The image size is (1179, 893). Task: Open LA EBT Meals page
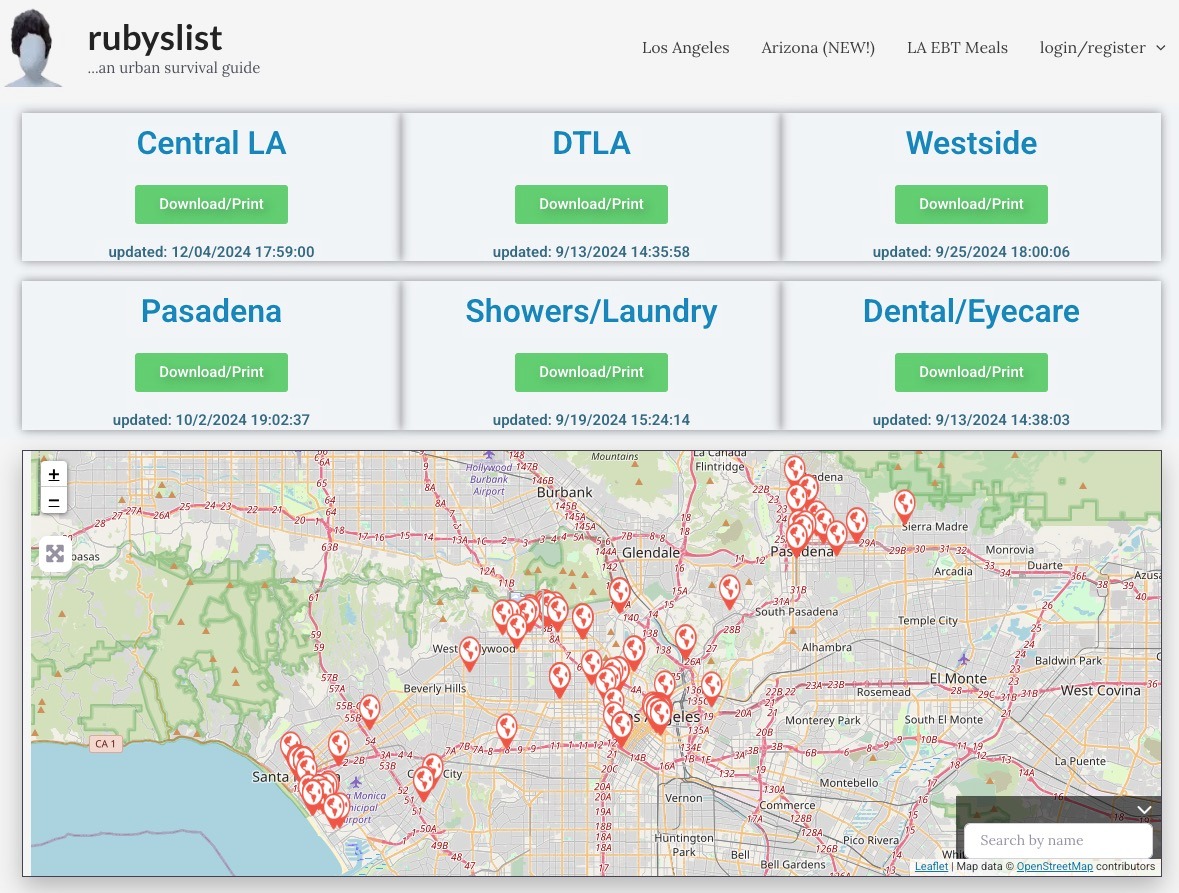tap(957, 48)
